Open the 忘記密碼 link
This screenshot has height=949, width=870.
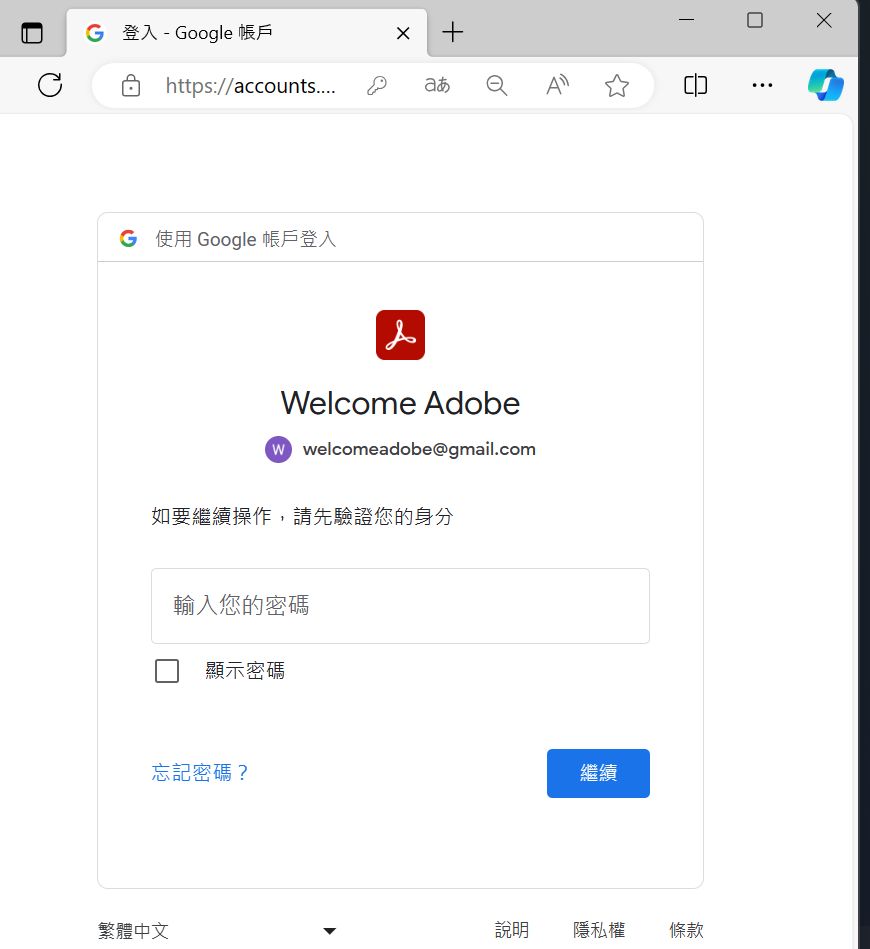tap(199, 773)
